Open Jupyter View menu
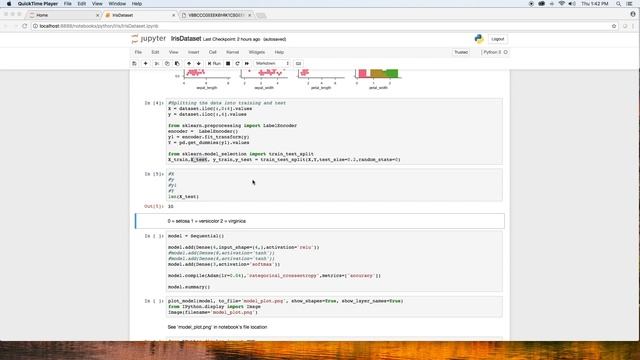640x360 pixels. click(x=173, y=52)
